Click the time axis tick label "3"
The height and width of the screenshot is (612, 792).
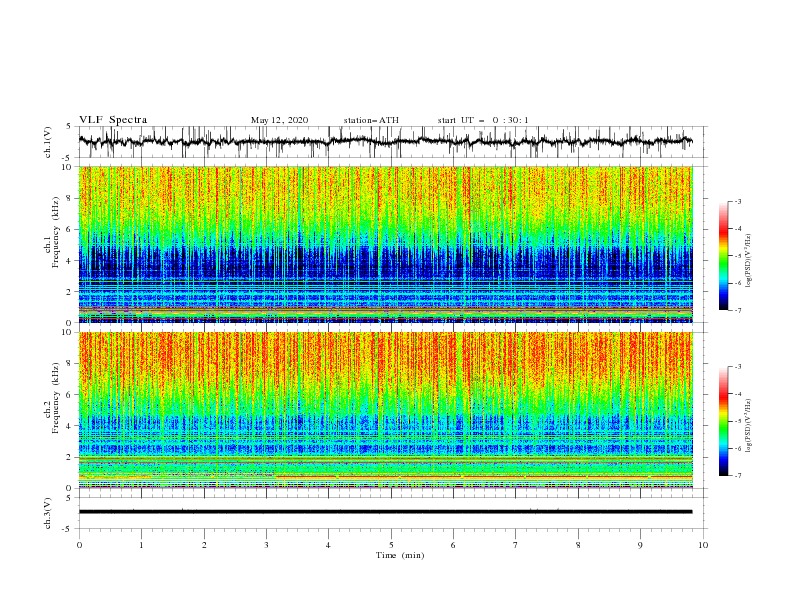[266, 545]
